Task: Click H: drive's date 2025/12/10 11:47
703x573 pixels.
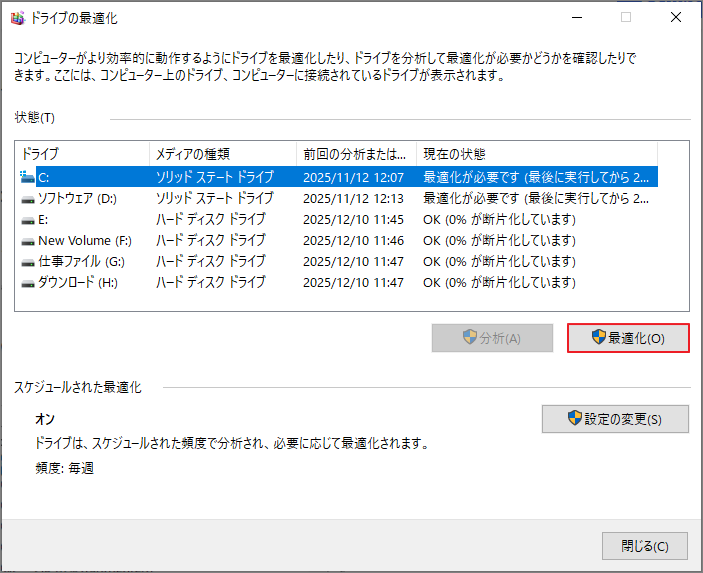Action: tap(353, 283)
